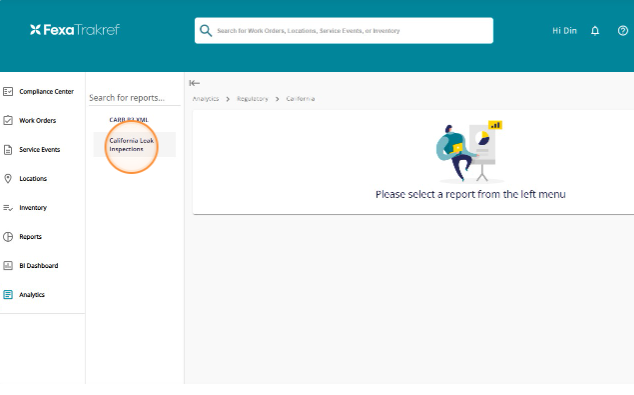Click the California breadcrumb
Viewport: 634px width, 395px height.
coord(300,99)
